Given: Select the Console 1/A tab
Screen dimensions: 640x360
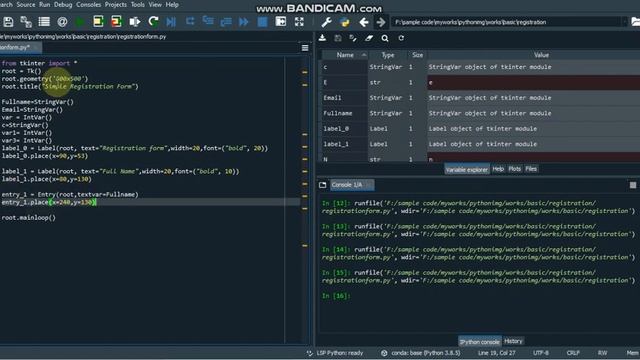Looking at the screenshot, I should (352, 185).
